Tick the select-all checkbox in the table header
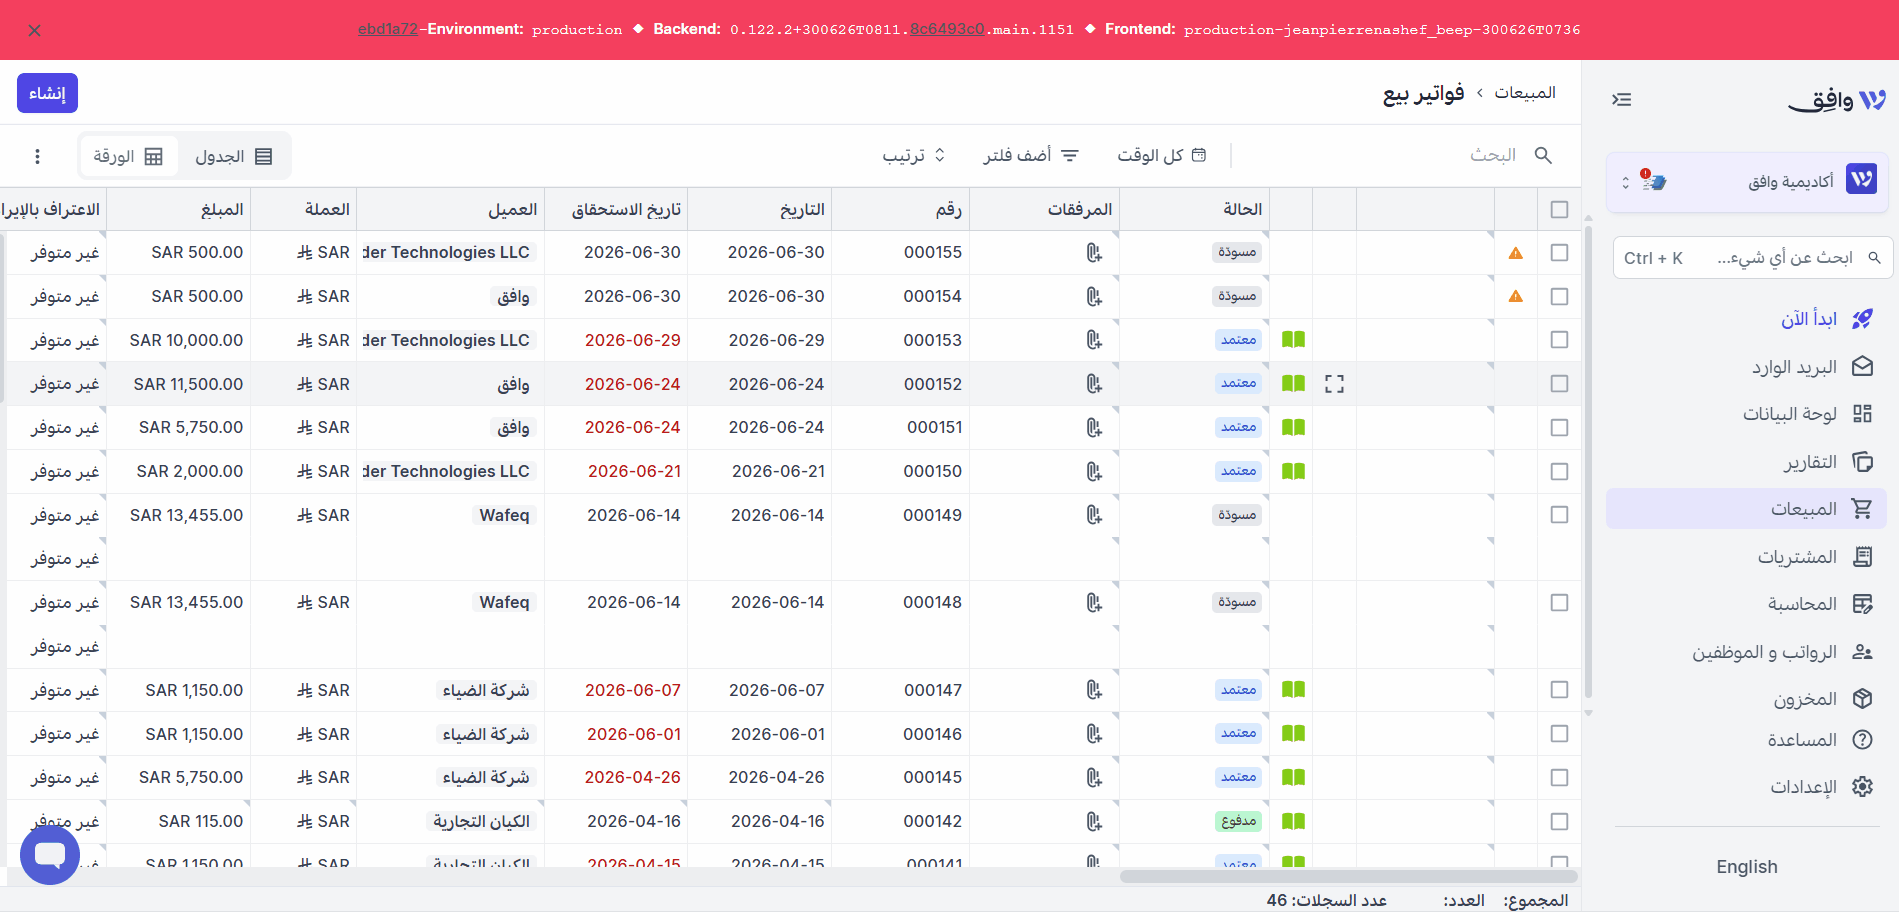 [1559, 210]
